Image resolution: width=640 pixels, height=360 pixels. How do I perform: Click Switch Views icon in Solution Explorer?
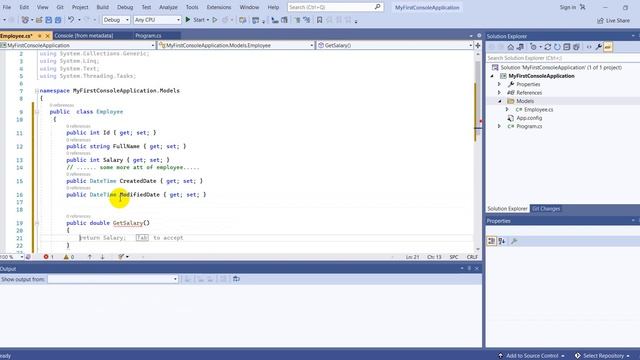pyautogui.click(x=520, y=47)
